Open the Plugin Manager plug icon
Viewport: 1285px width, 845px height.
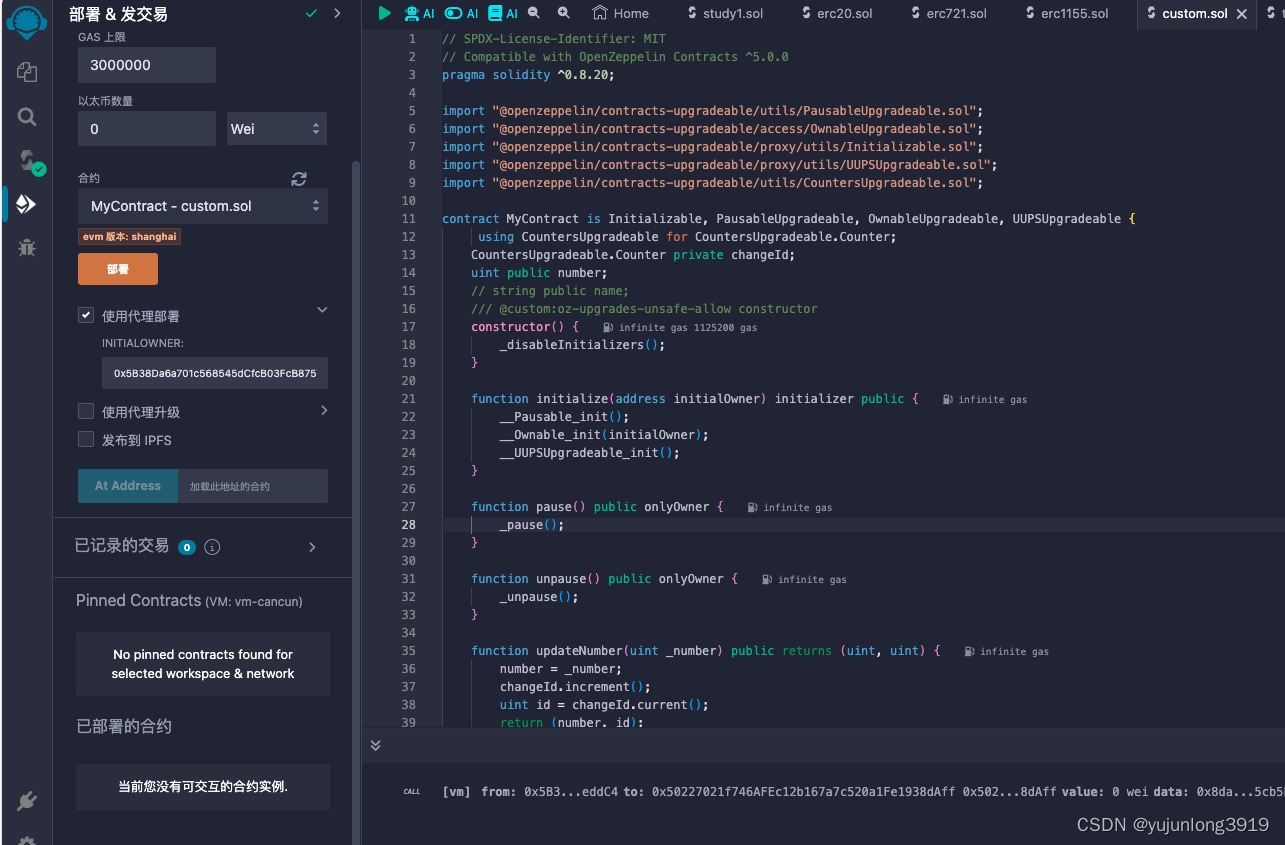(x=27, y=801)
